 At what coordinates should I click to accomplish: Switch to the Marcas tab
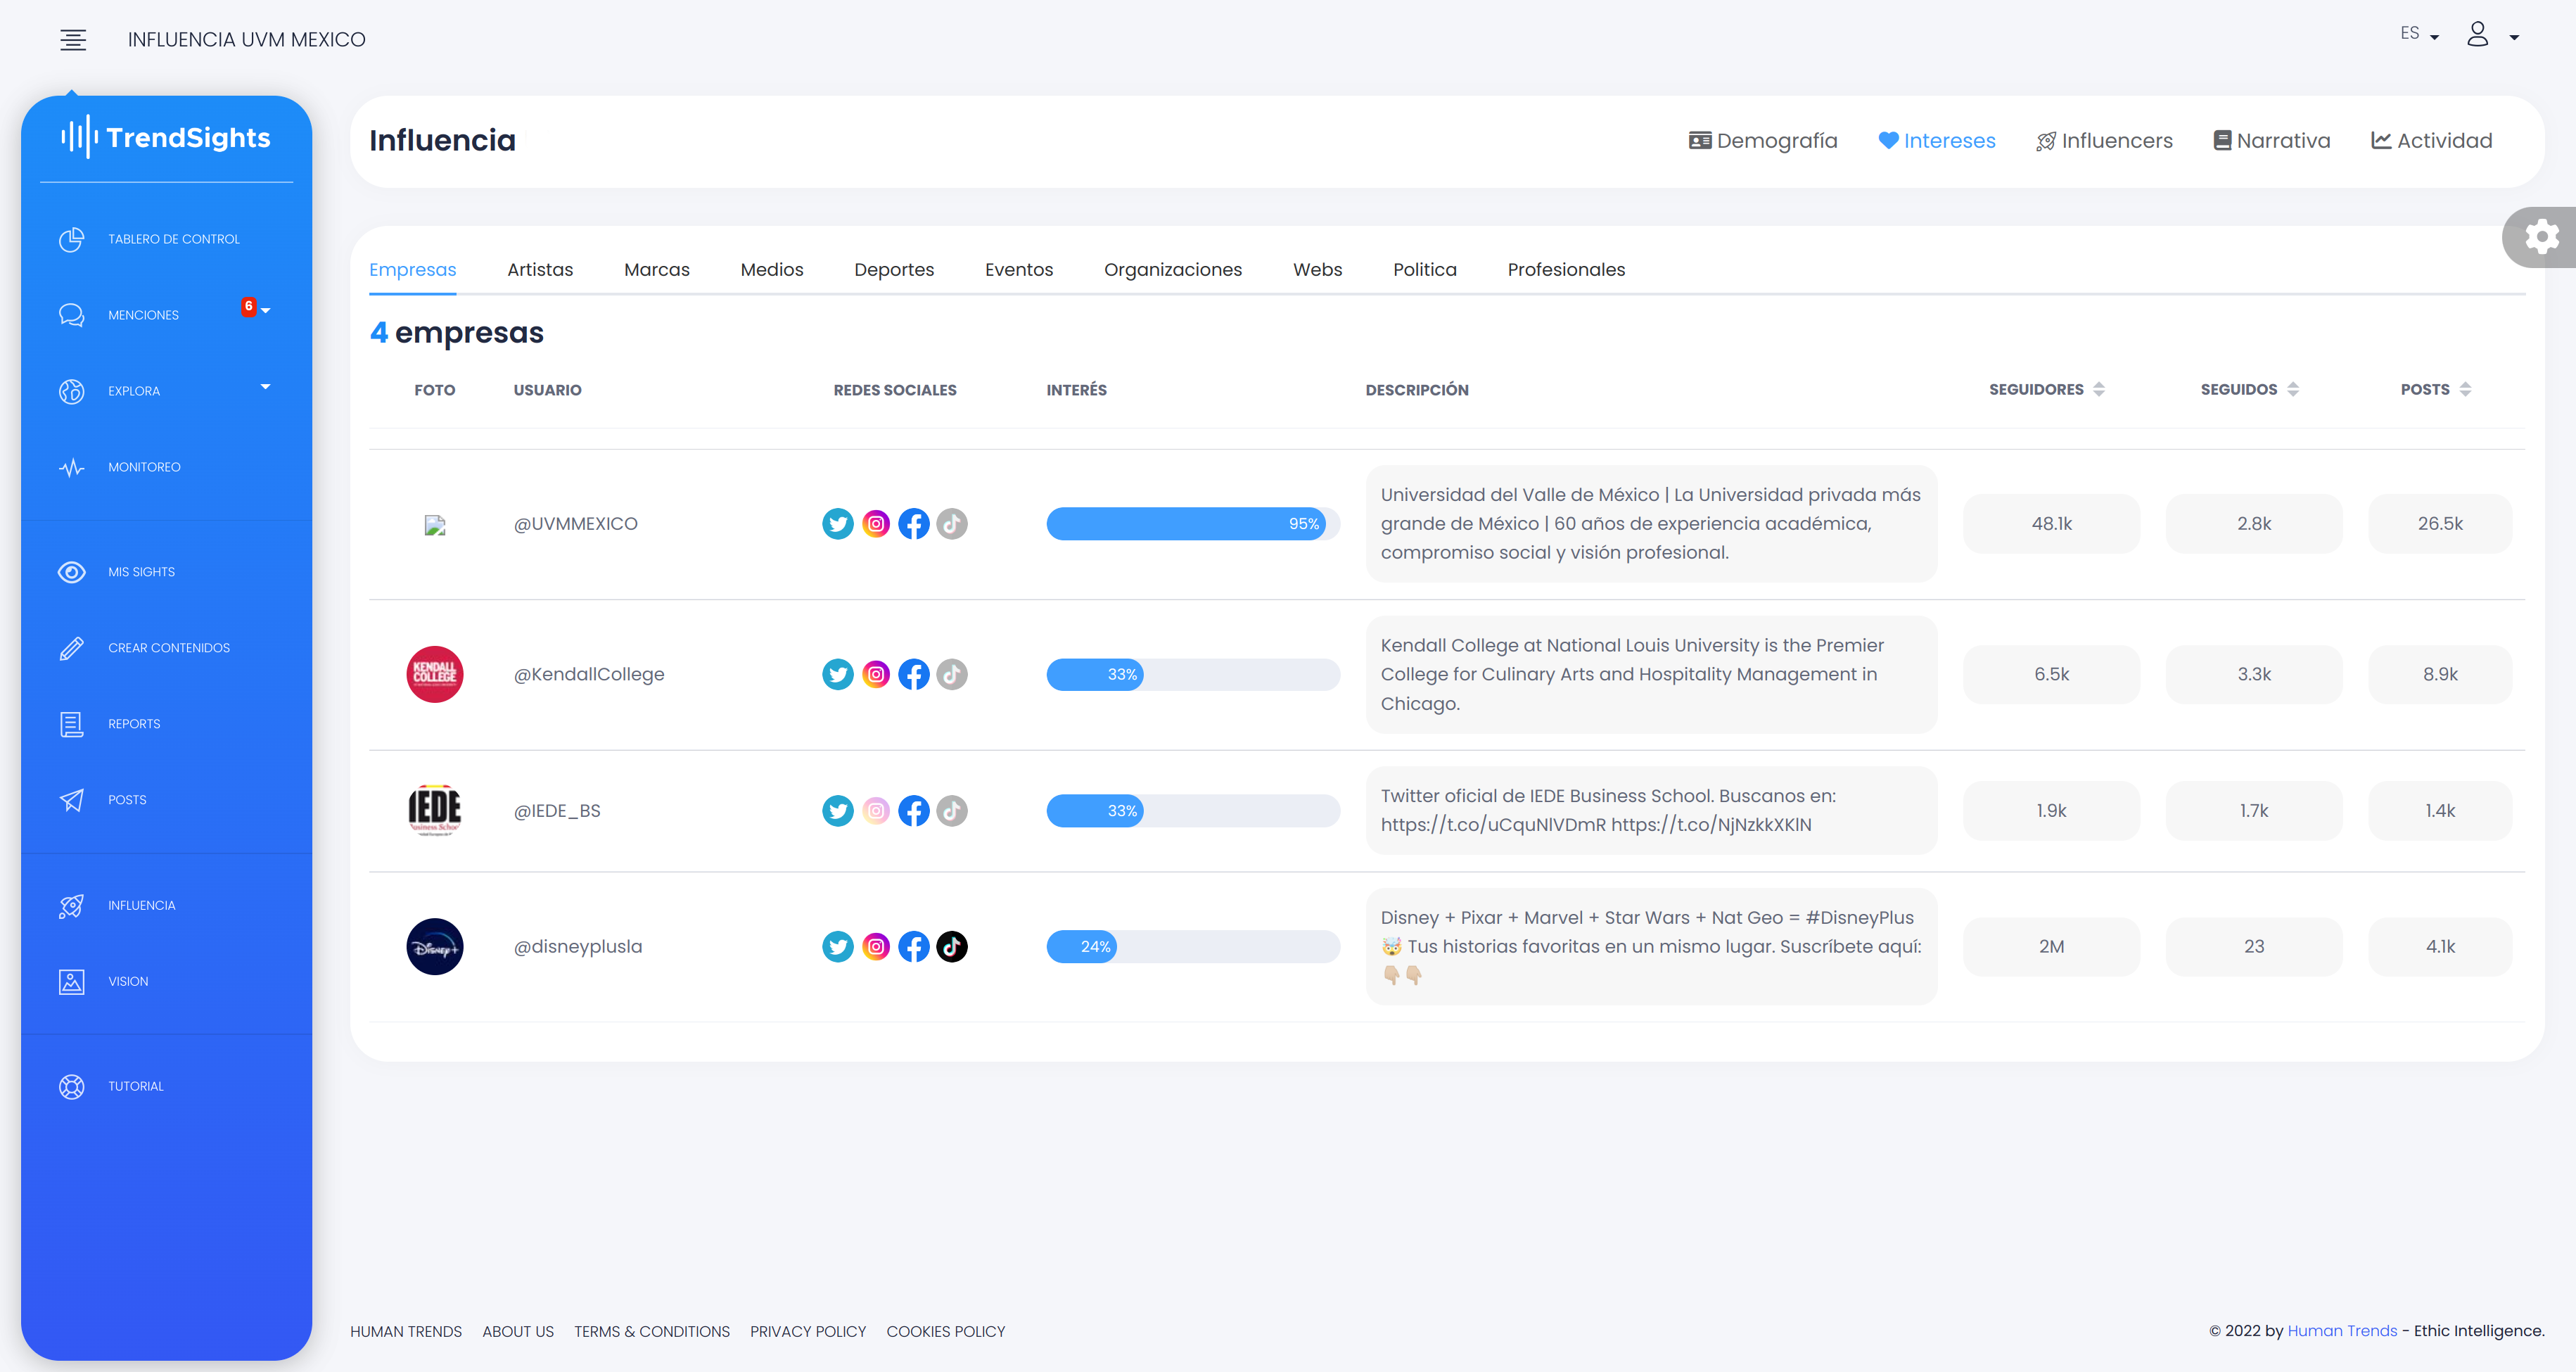tap(657, 270)
